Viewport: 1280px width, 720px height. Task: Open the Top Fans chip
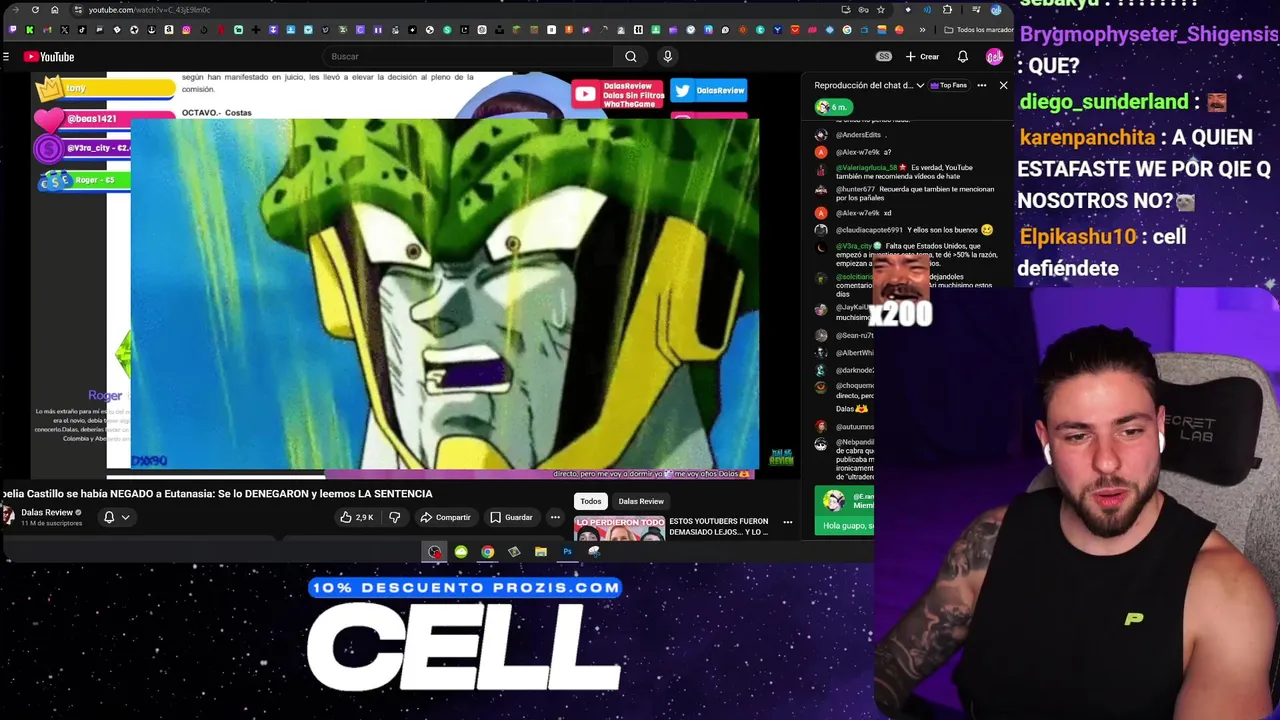tap(949, 85)
